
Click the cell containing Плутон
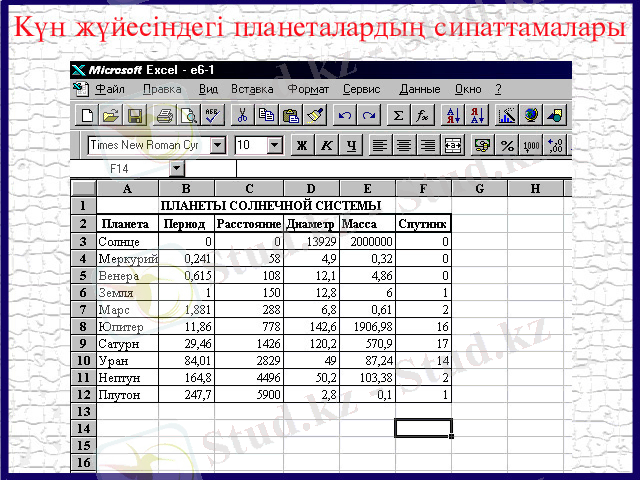pos(127,395)
